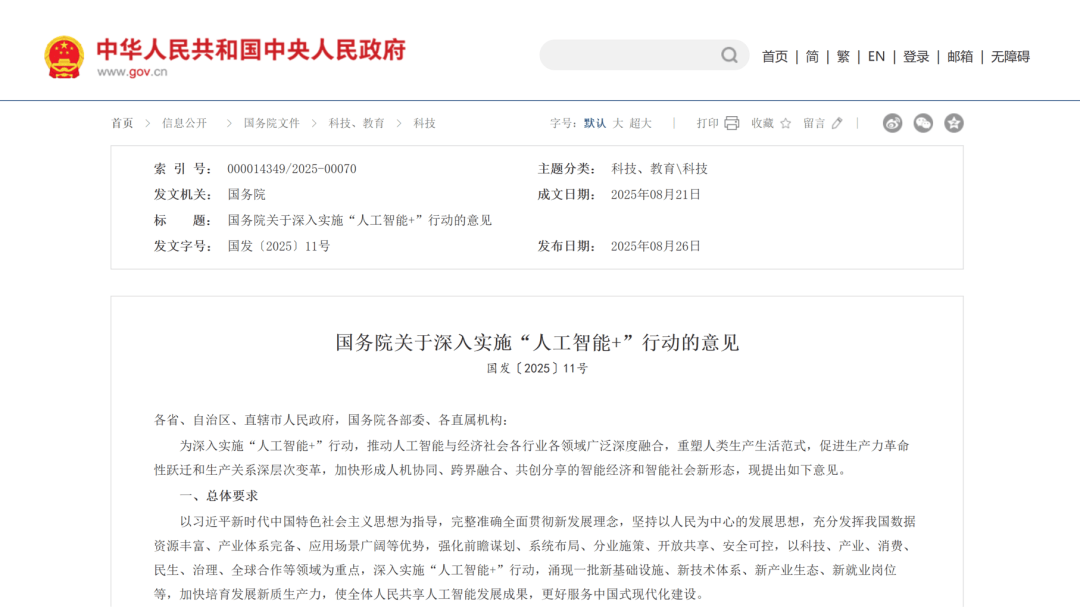Select the index number 000014349/2025-00070
Screen dimensions: 1080x607
[x=292, y=169]
